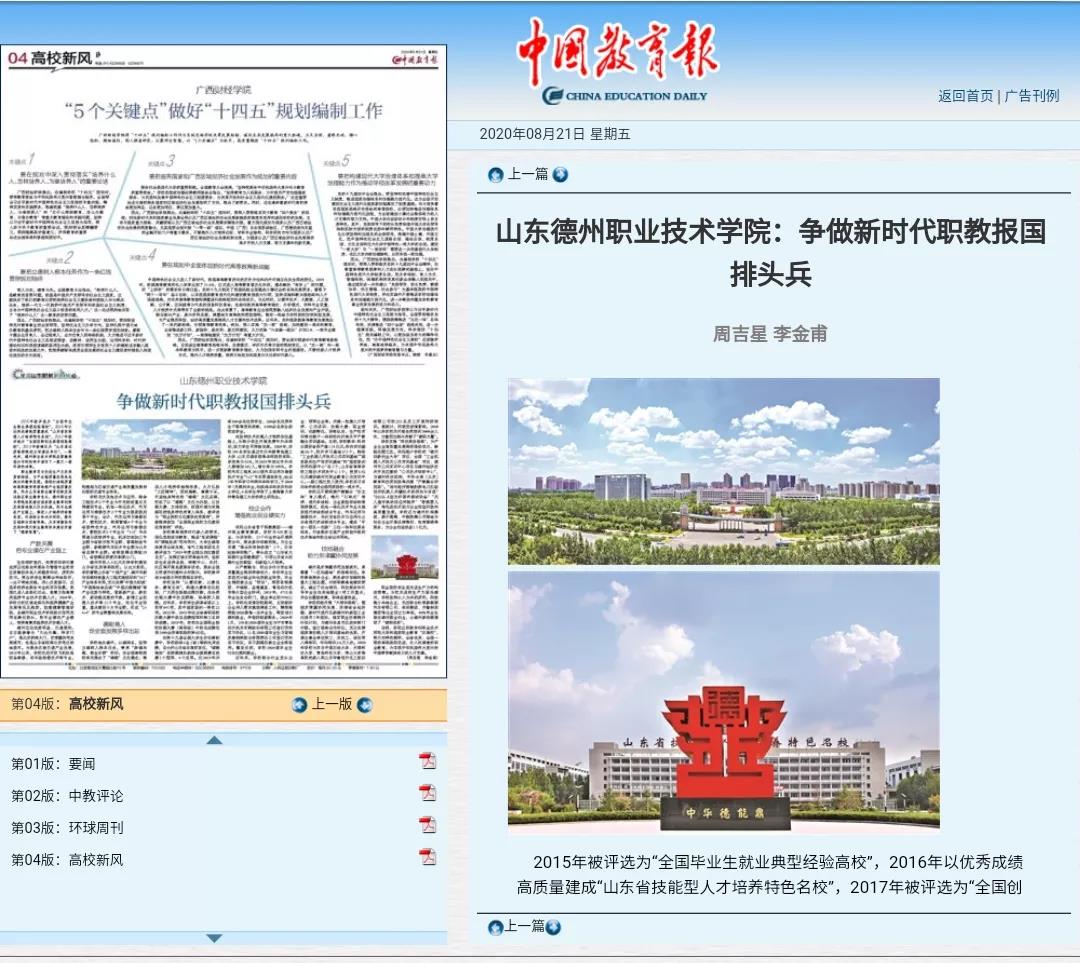Click the 返回首页 link
The image size is (1080, 963).
click(x=965, y=96)
